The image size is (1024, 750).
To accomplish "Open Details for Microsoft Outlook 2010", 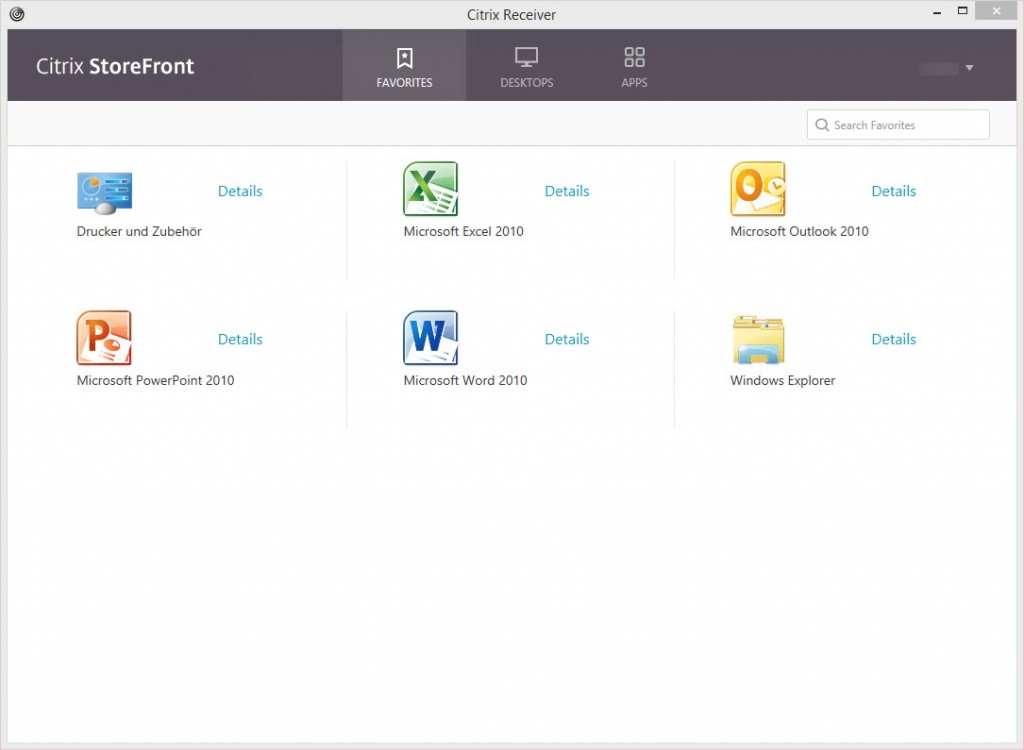I will tap(893, 191).
